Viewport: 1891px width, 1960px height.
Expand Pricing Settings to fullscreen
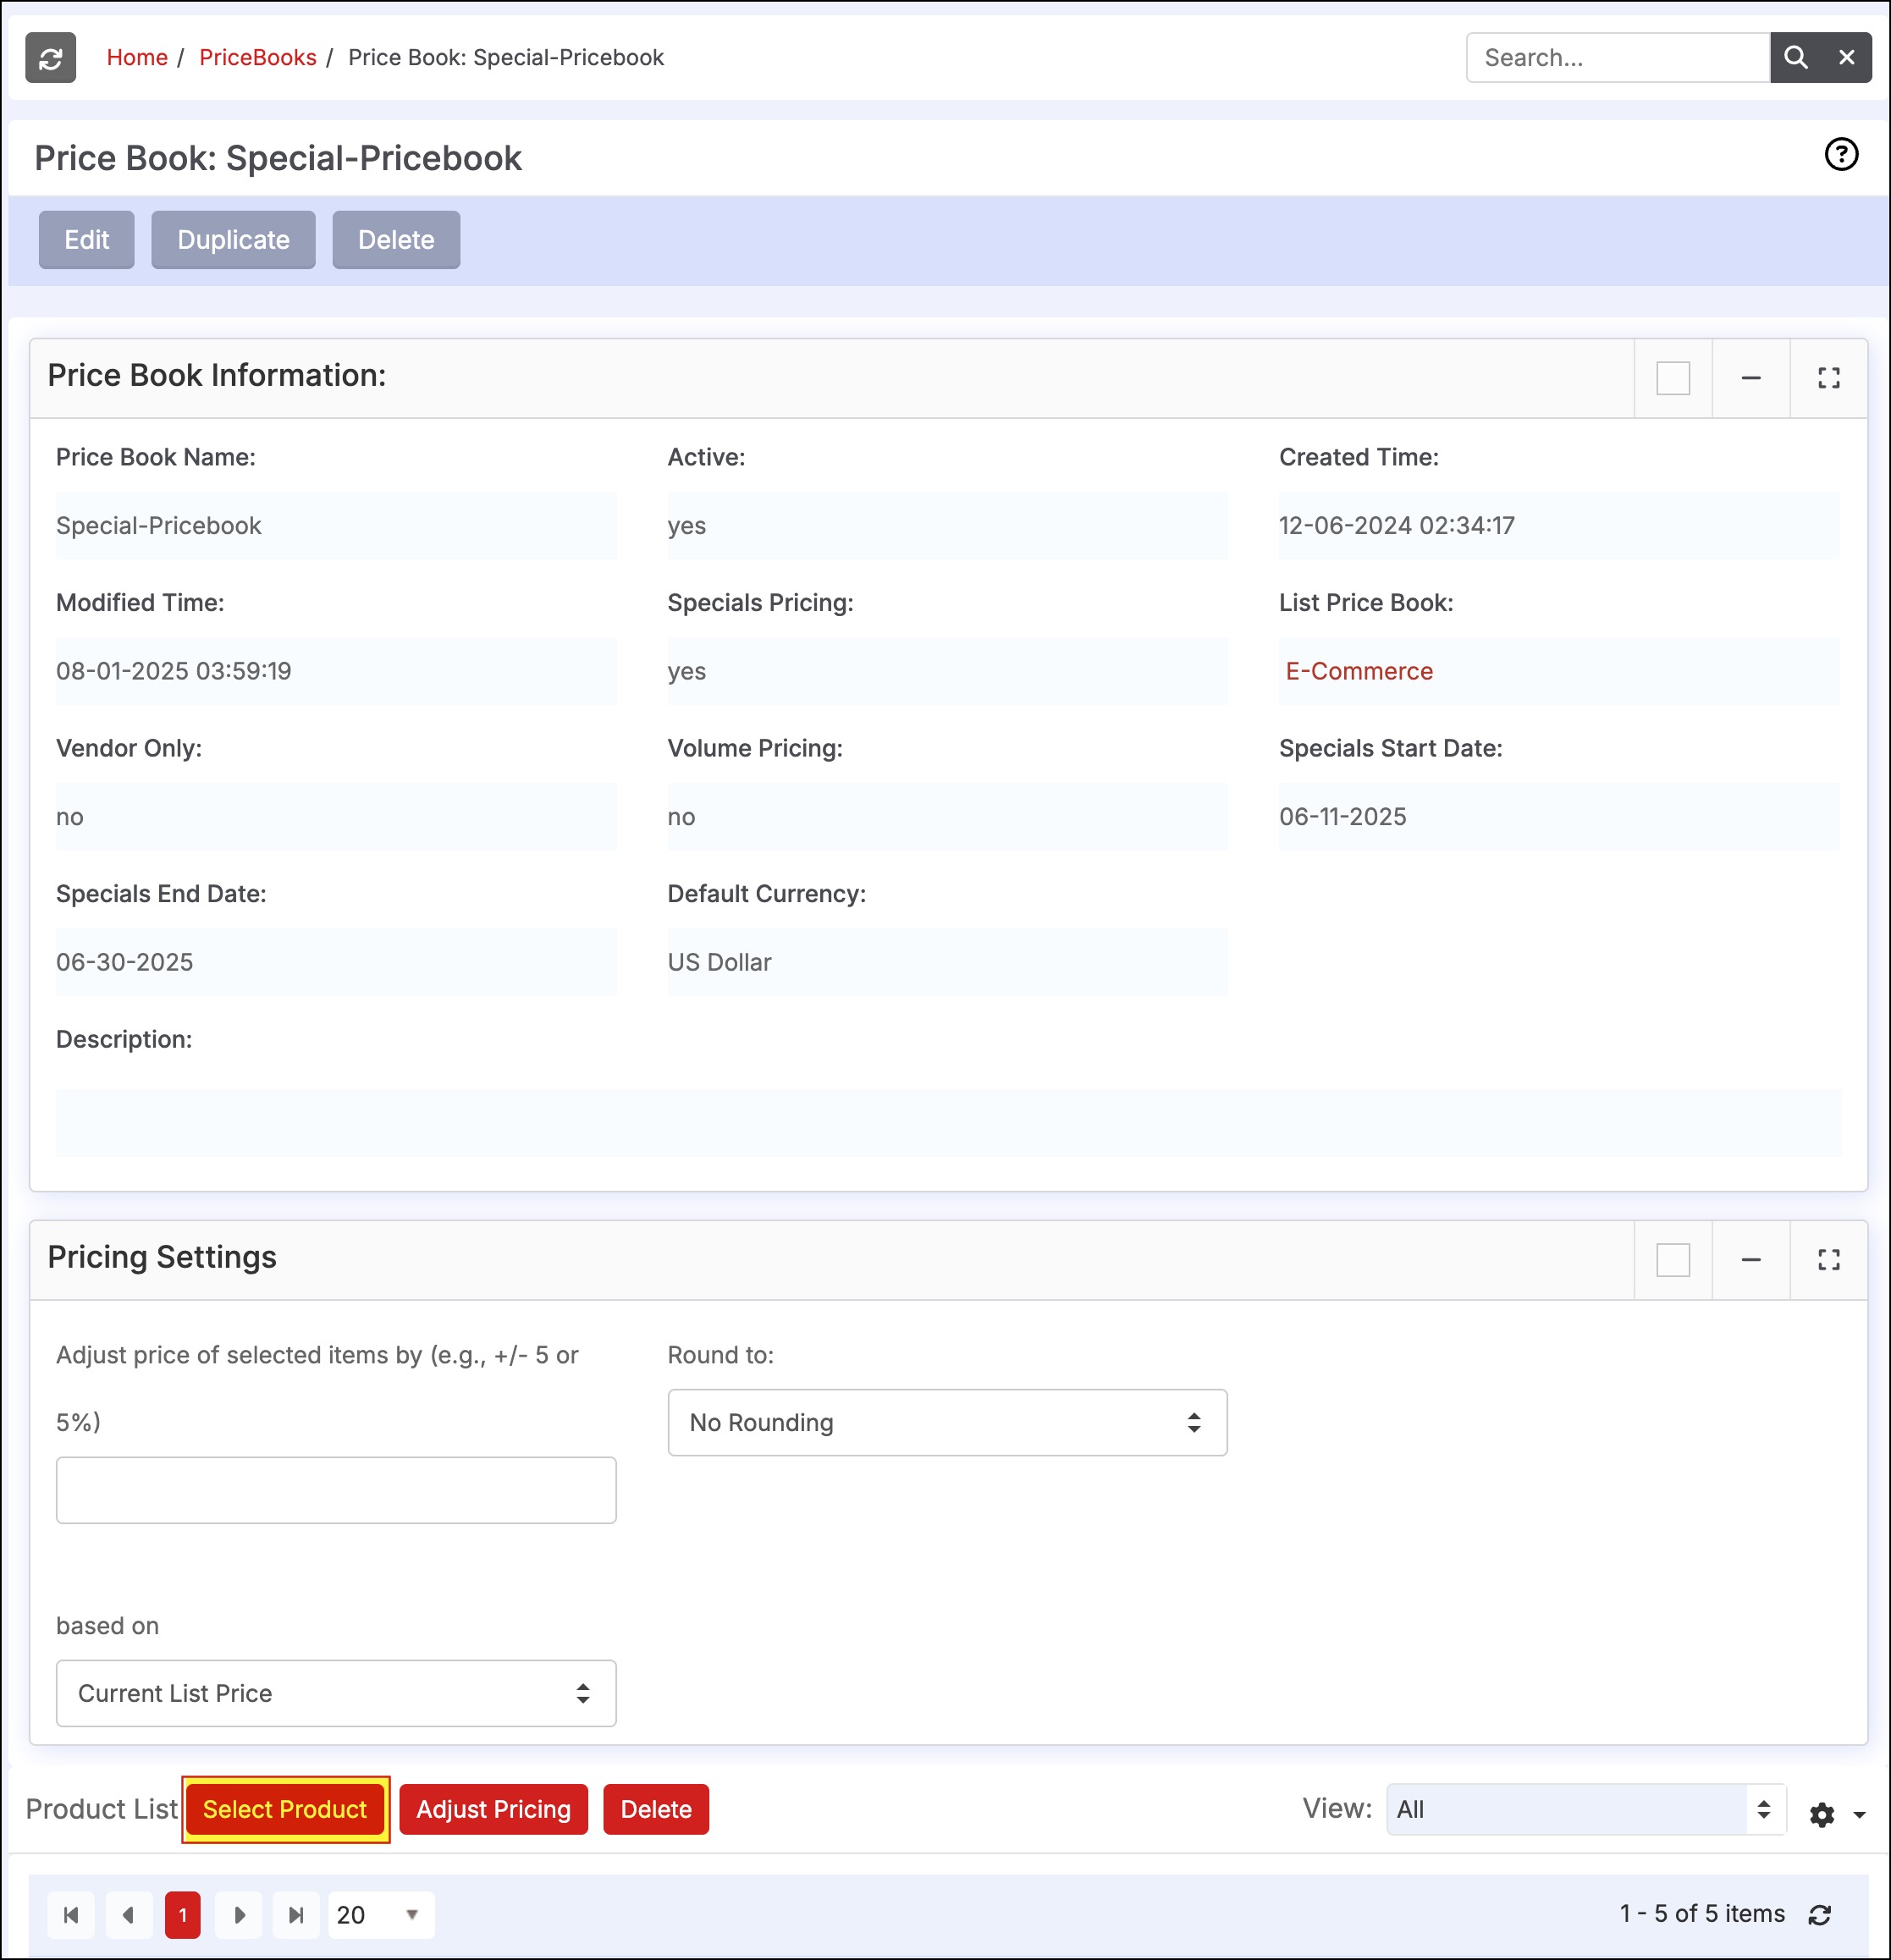pyautogui.click(x=1829, y=1260)
